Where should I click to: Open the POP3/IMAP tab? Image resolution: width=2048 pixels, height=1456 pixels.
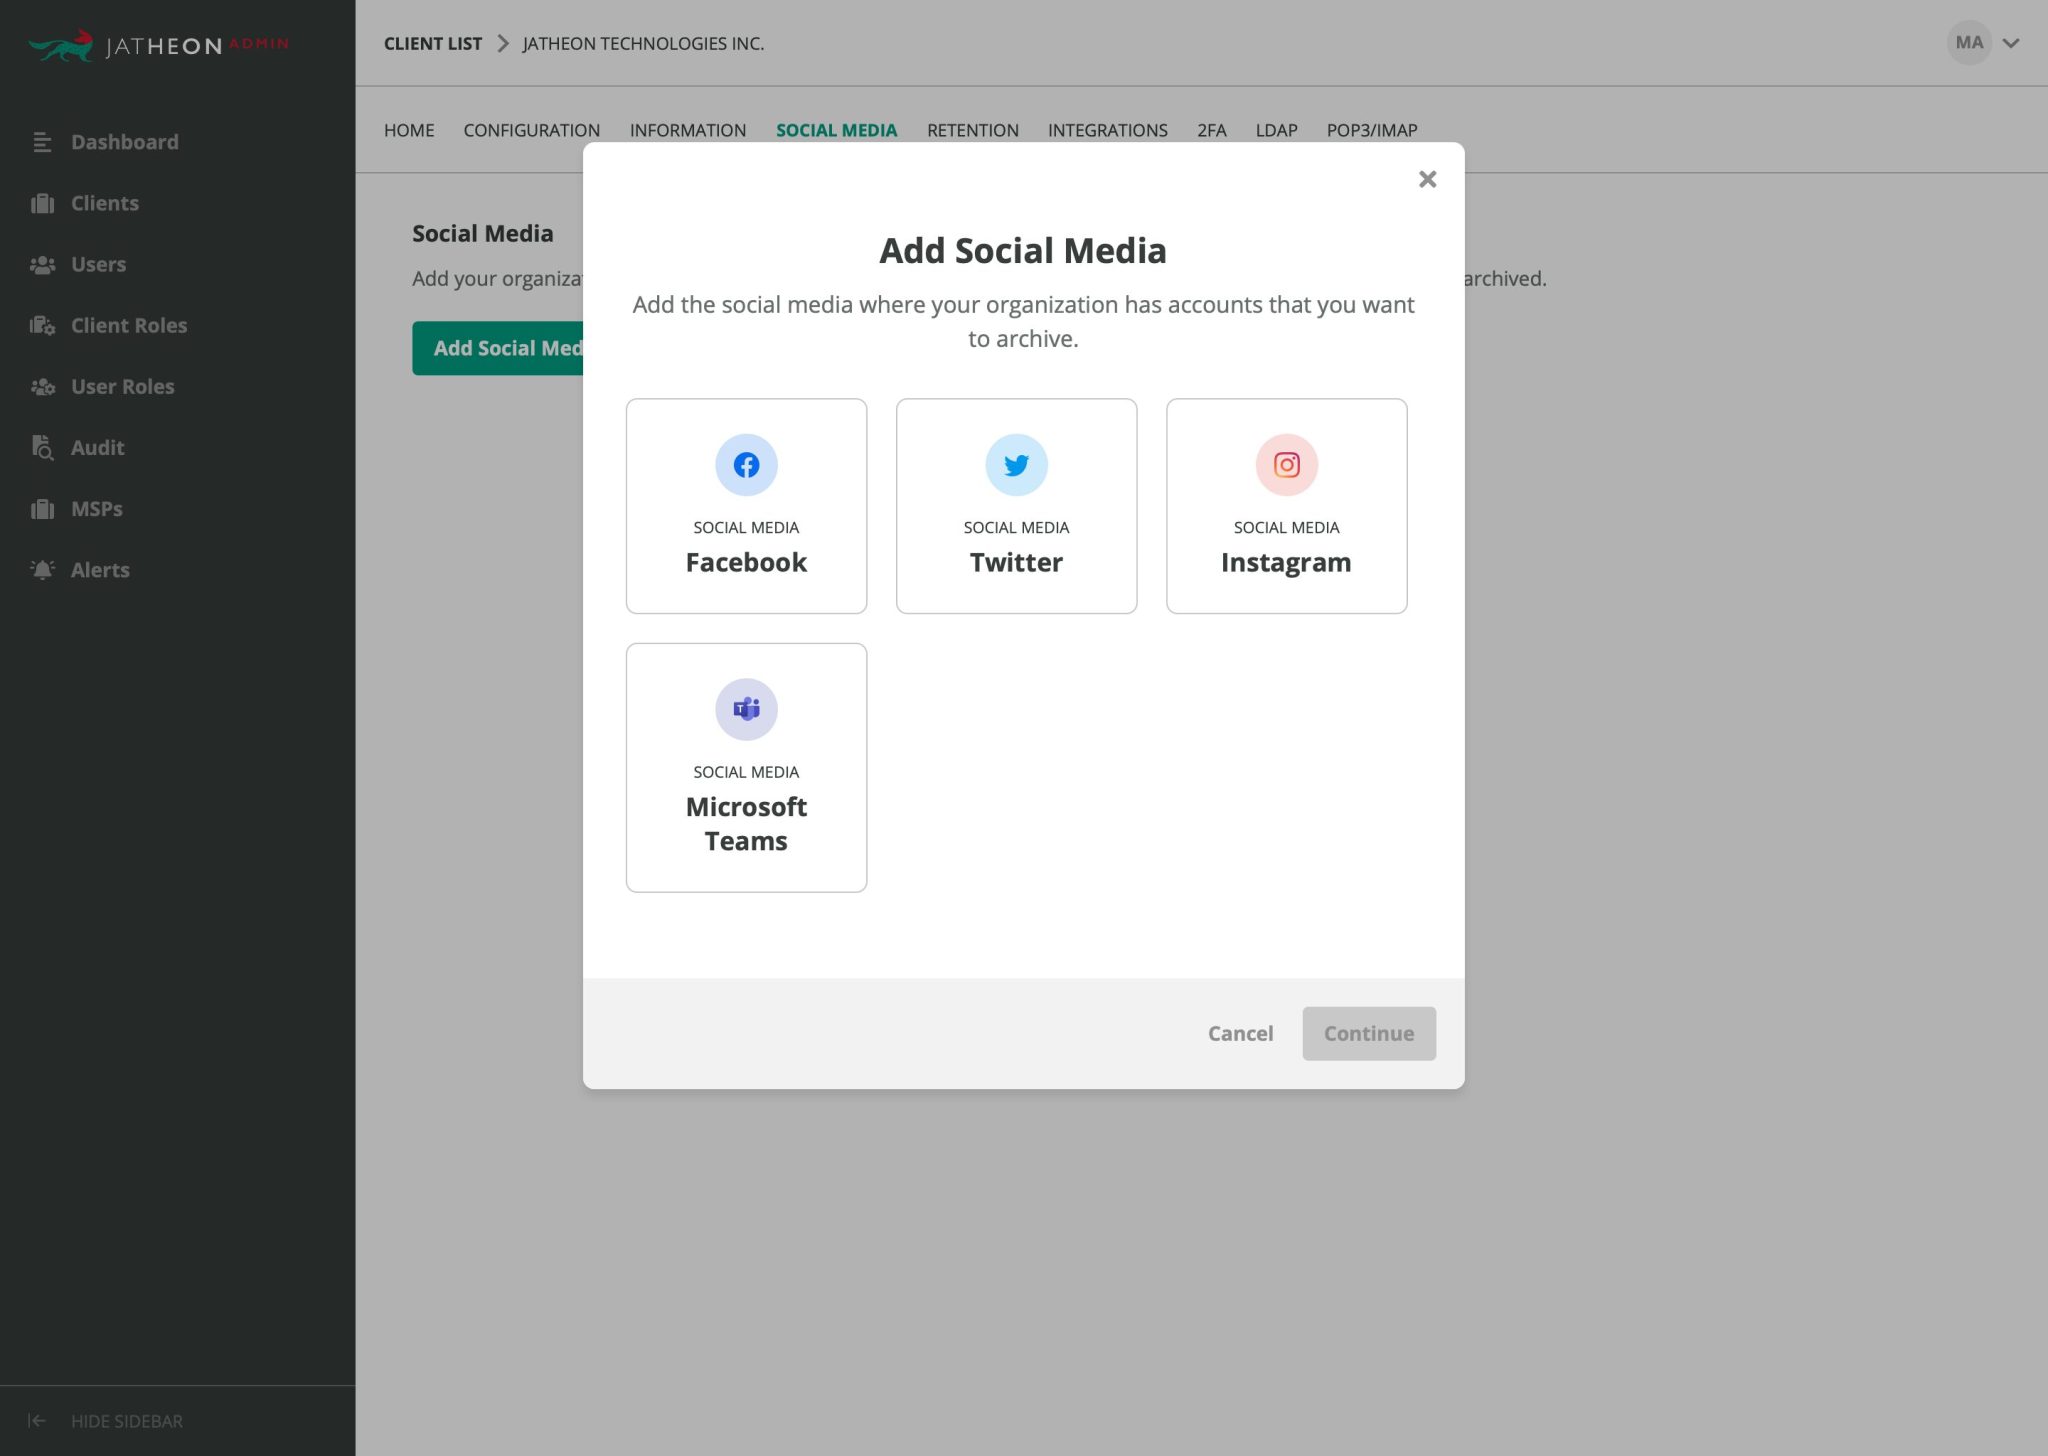[1372, 130]
